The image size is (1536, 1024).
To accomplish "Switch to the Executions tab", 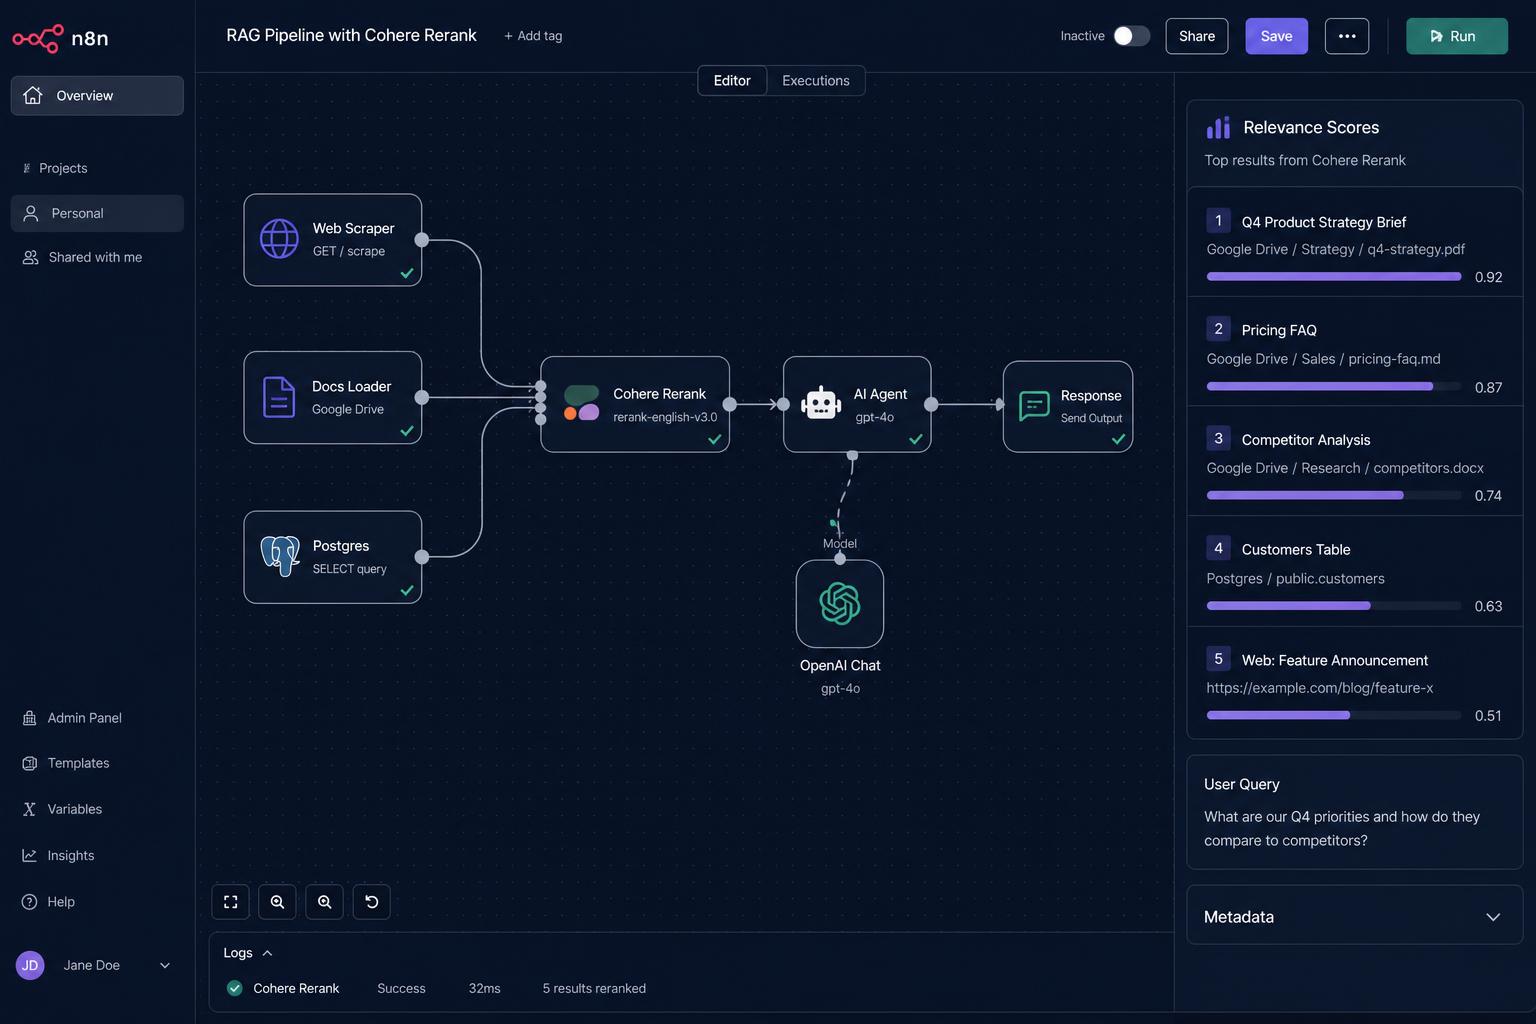I will click(816, 81).
